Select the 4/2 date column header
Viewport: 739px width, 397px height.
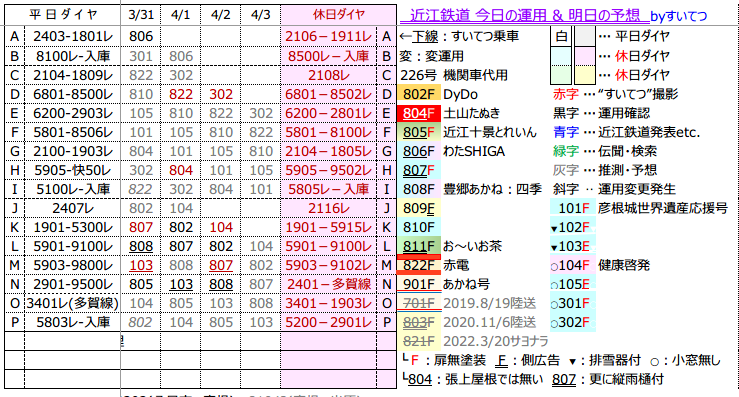[221, 15]
